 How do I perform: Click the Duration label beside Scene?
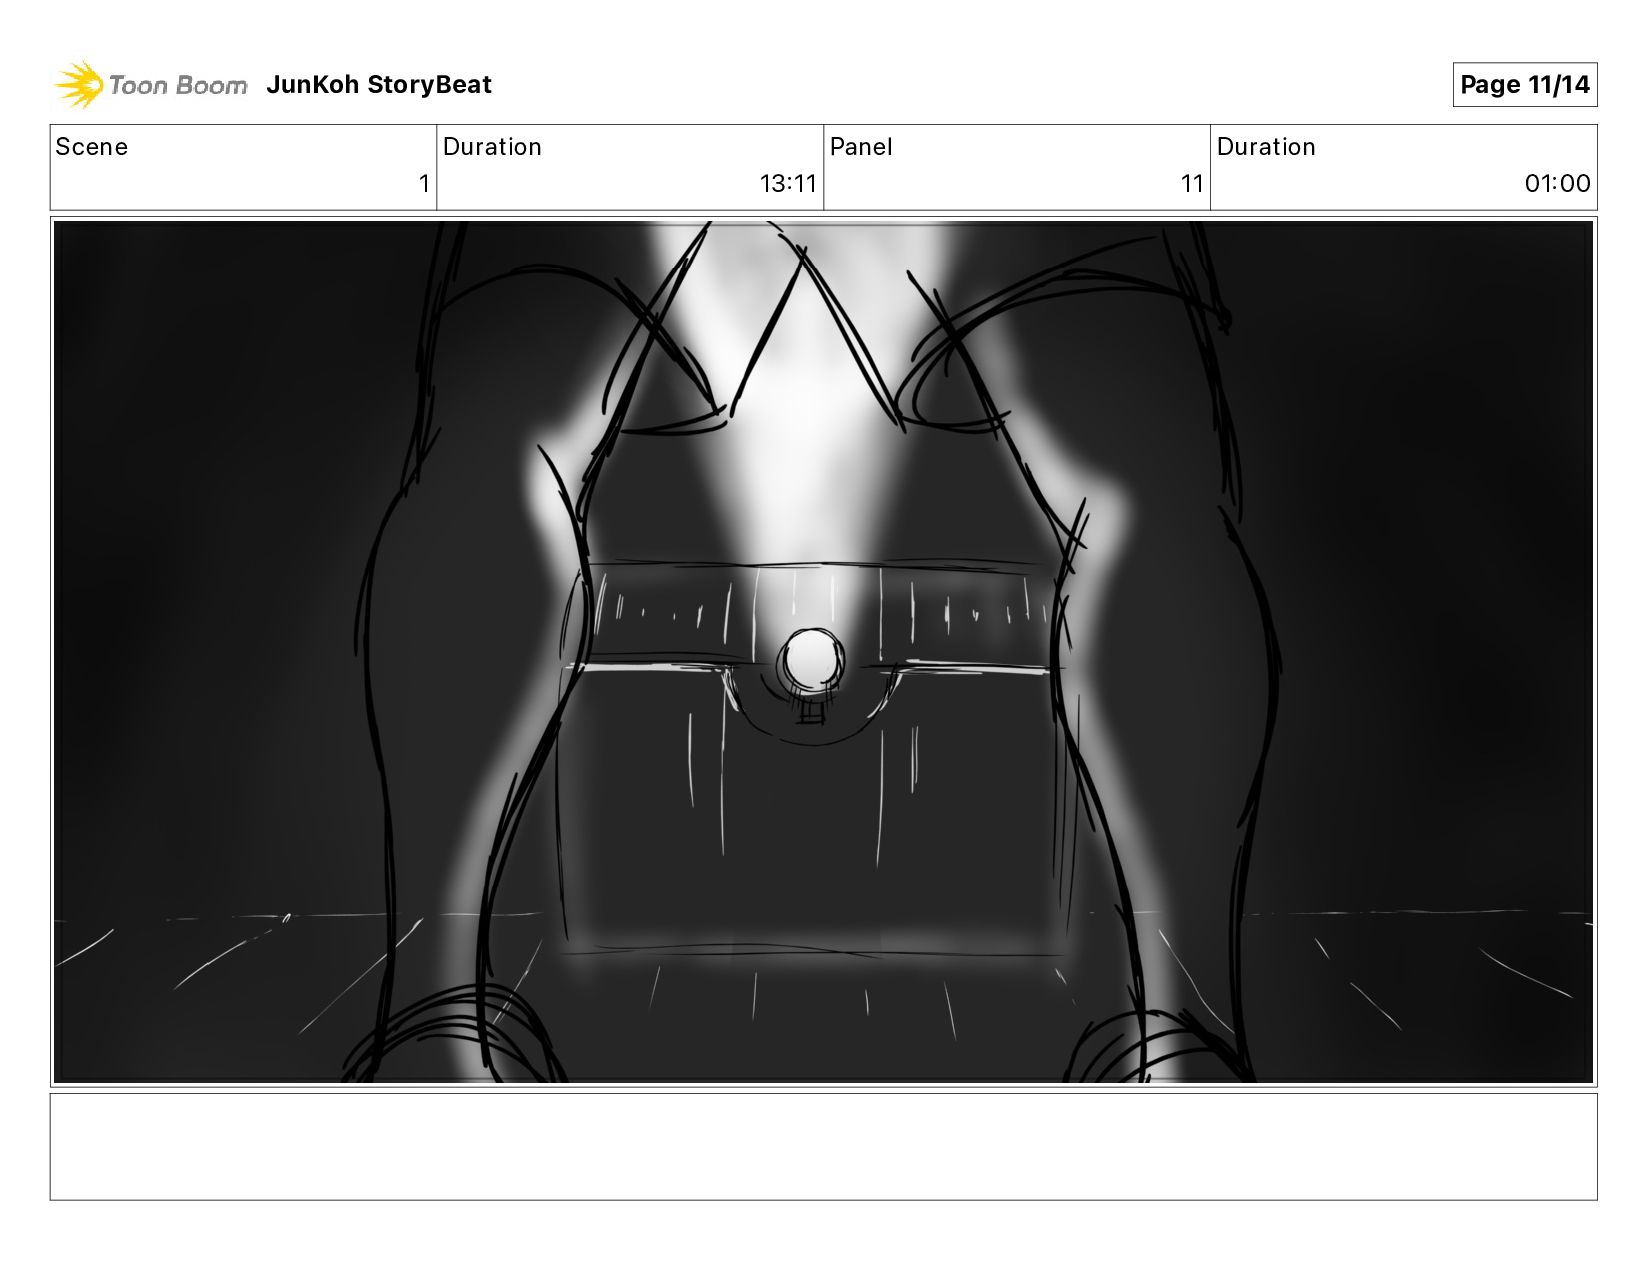492,147
